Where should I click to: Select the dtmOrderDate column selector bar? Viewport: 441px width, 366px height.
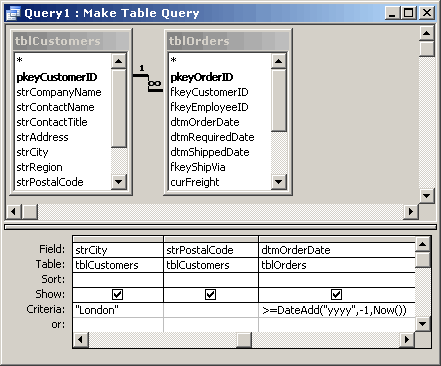tap(337, 239)
